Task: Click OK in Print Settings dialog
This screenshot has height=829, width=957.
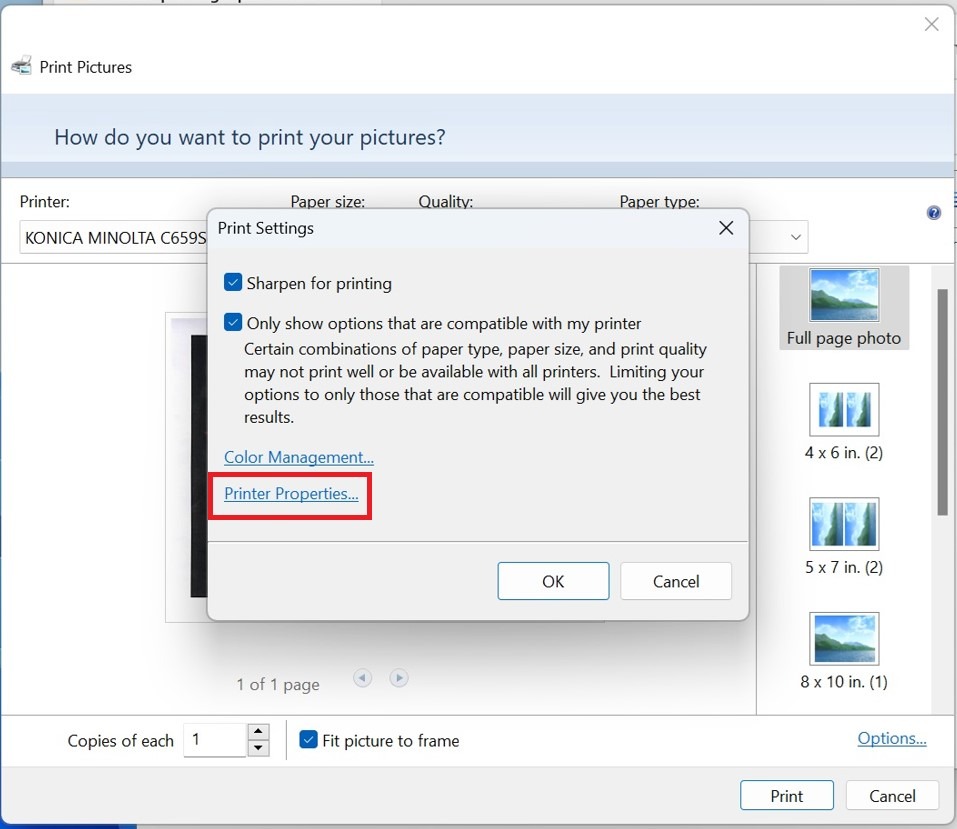Action: 553,581
